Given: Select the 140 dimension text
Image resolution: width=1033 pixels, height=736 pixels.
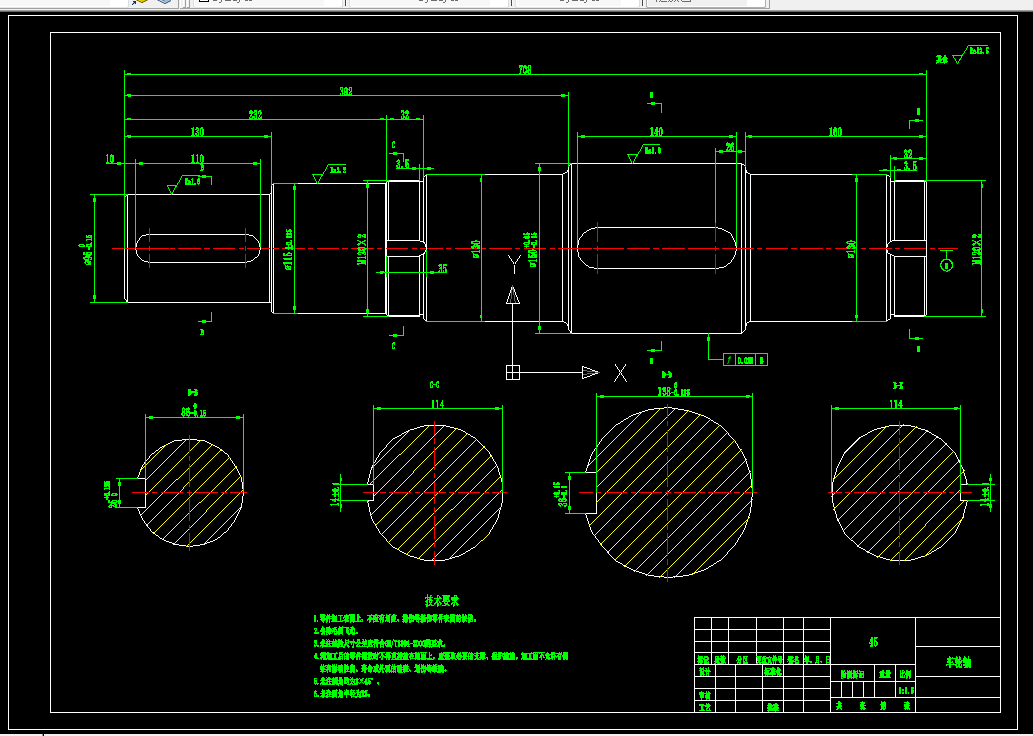Looking at the screenshot, I should point(656,132).
